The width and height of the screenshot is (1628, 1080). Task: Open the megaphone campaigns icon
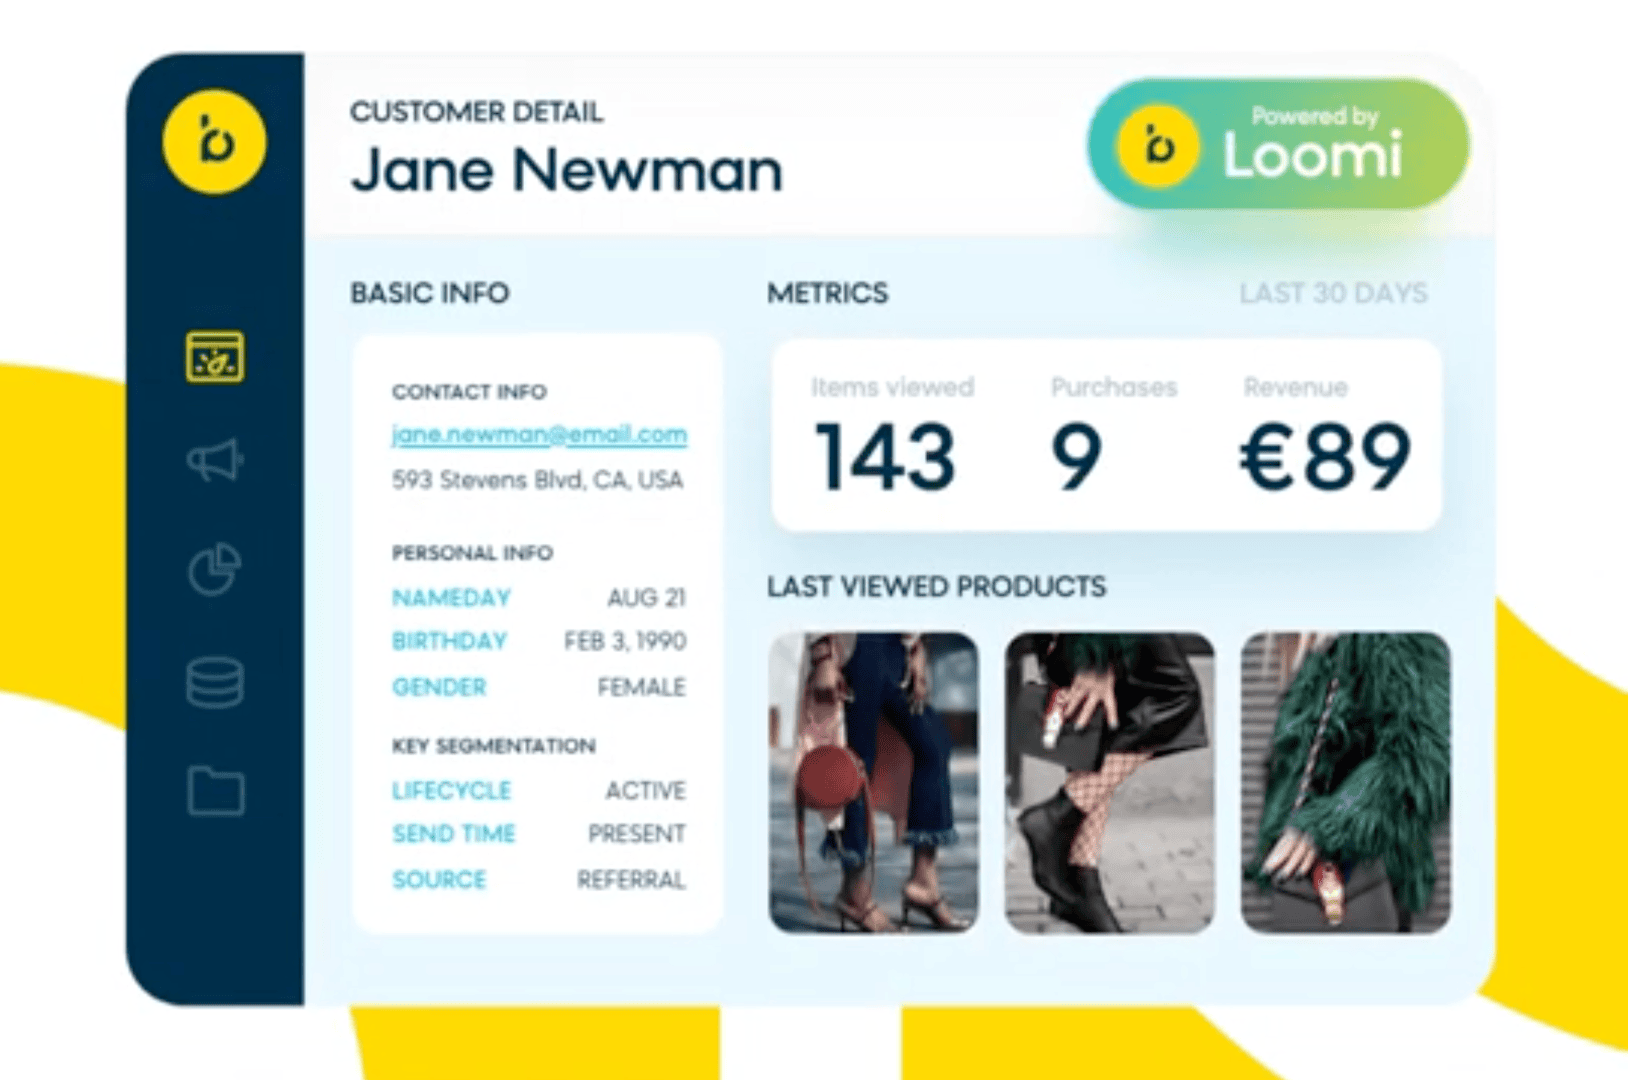tap(214, 461)
